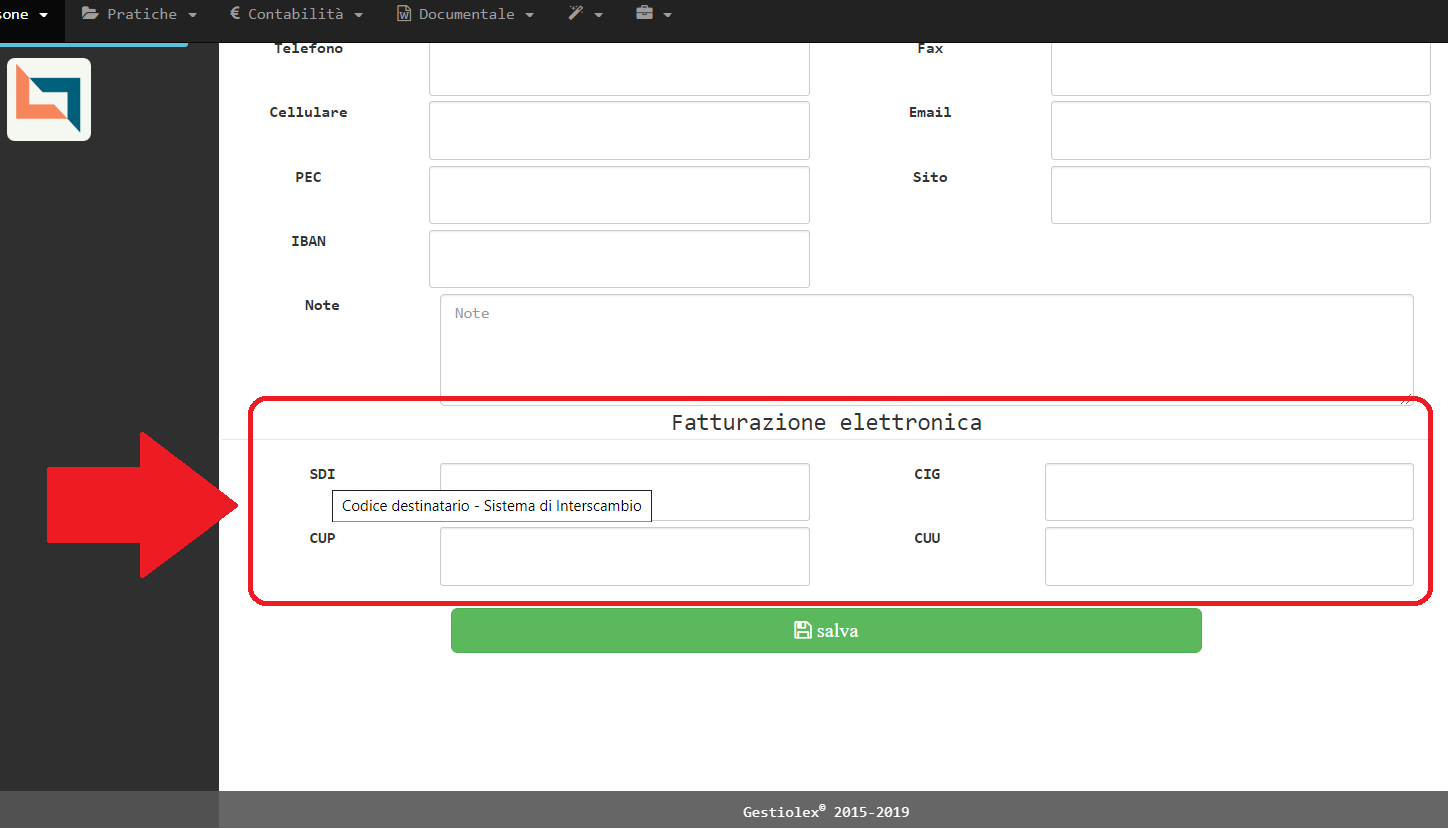
Task: Click the Fatturazione elettronica heading
Action: click(x=826, y=422)
